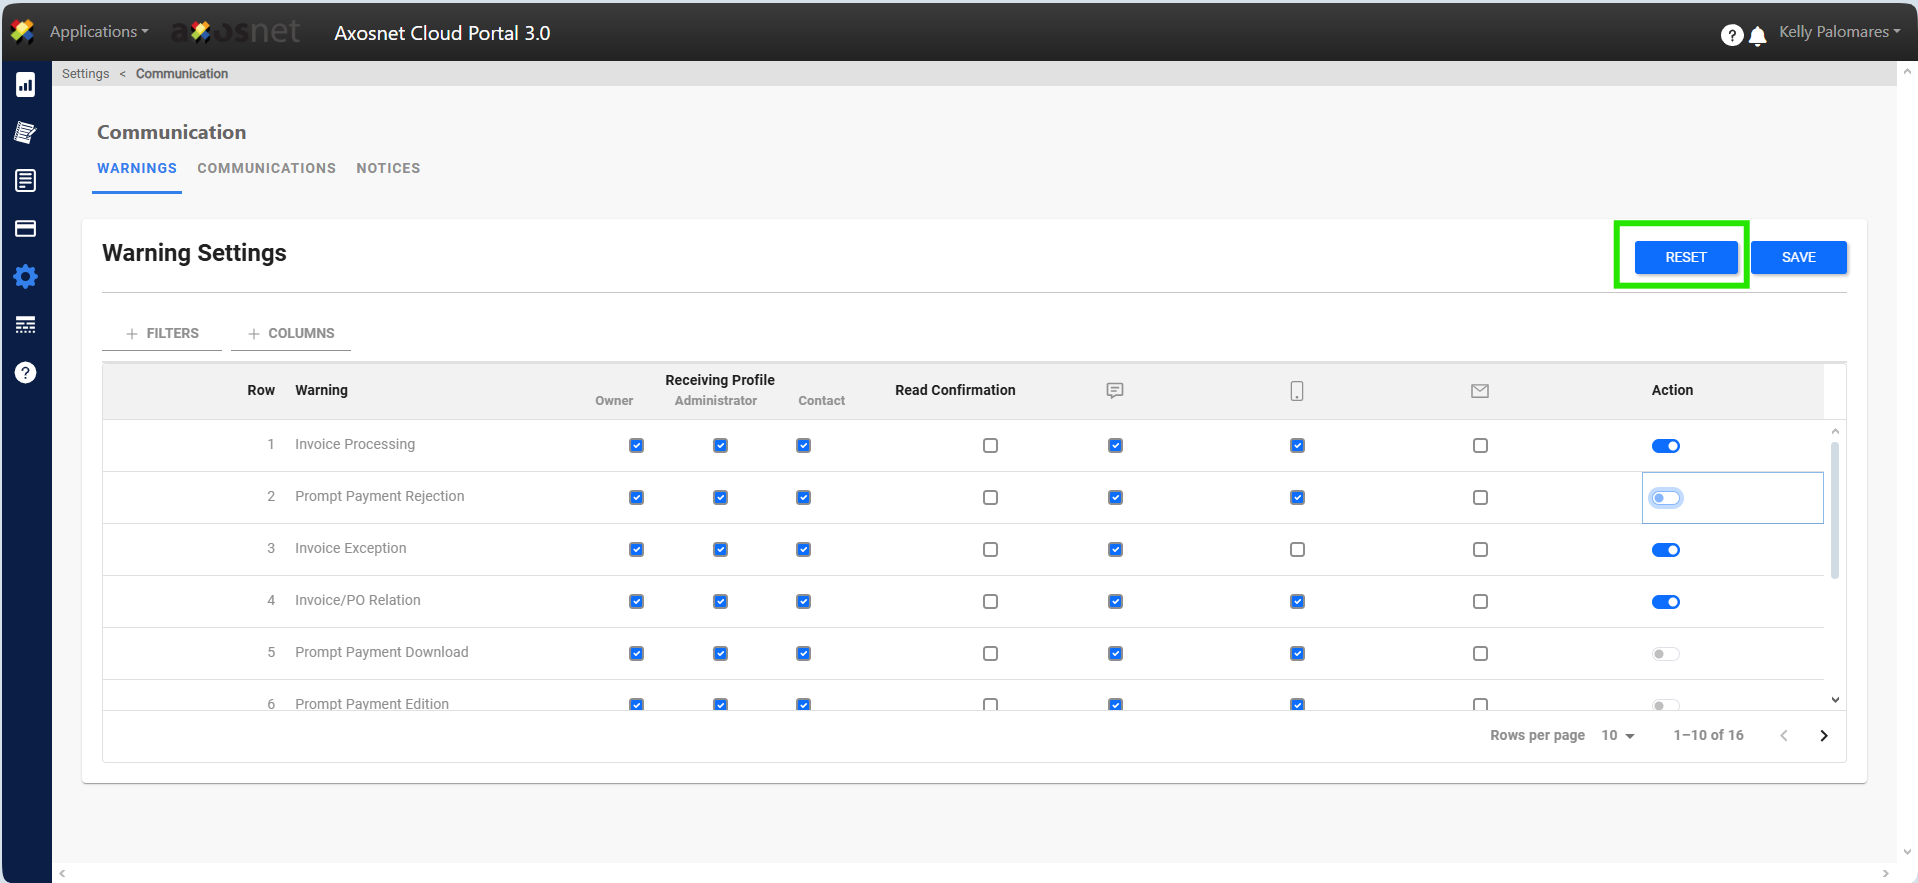Click the Save button
Screen dimensions: 1918x883
click(1798, 257)
